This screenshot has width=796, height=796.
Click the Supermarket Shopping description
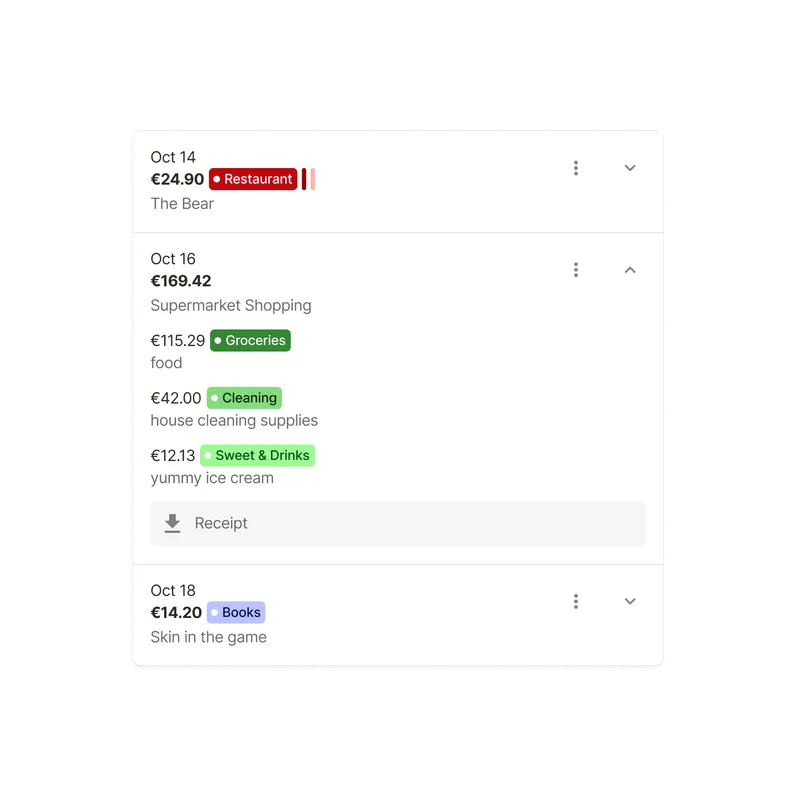230,305
